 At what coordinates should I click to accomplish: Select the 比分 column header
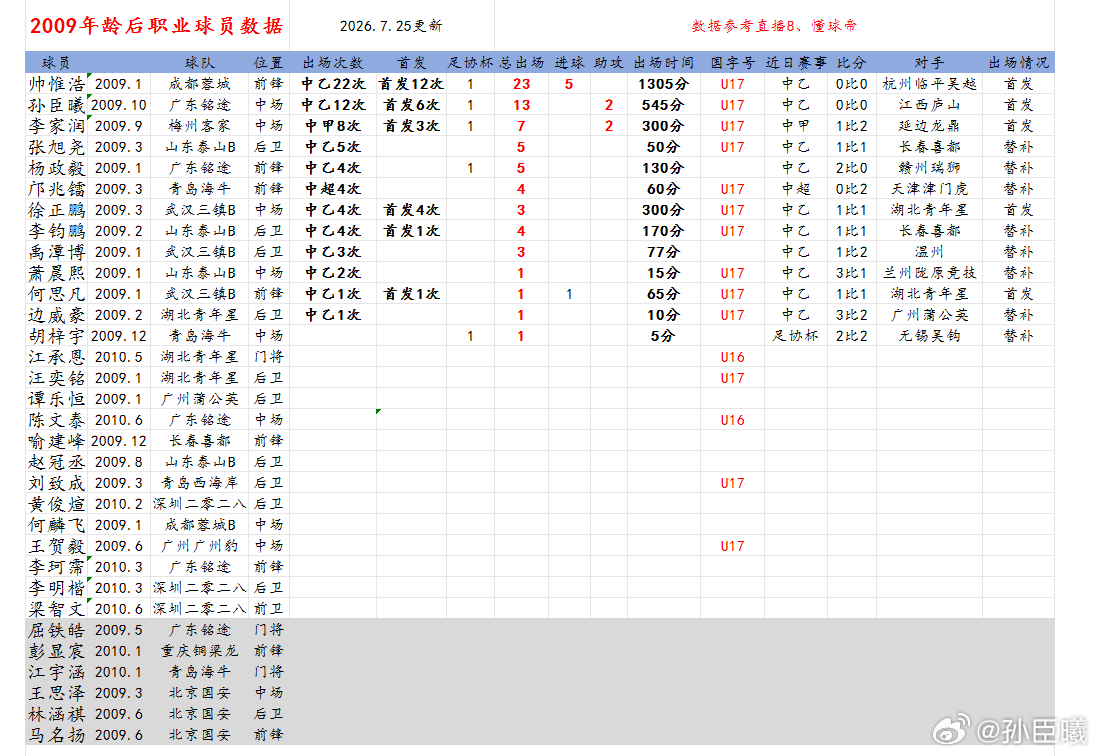click(x=852, y=63)
